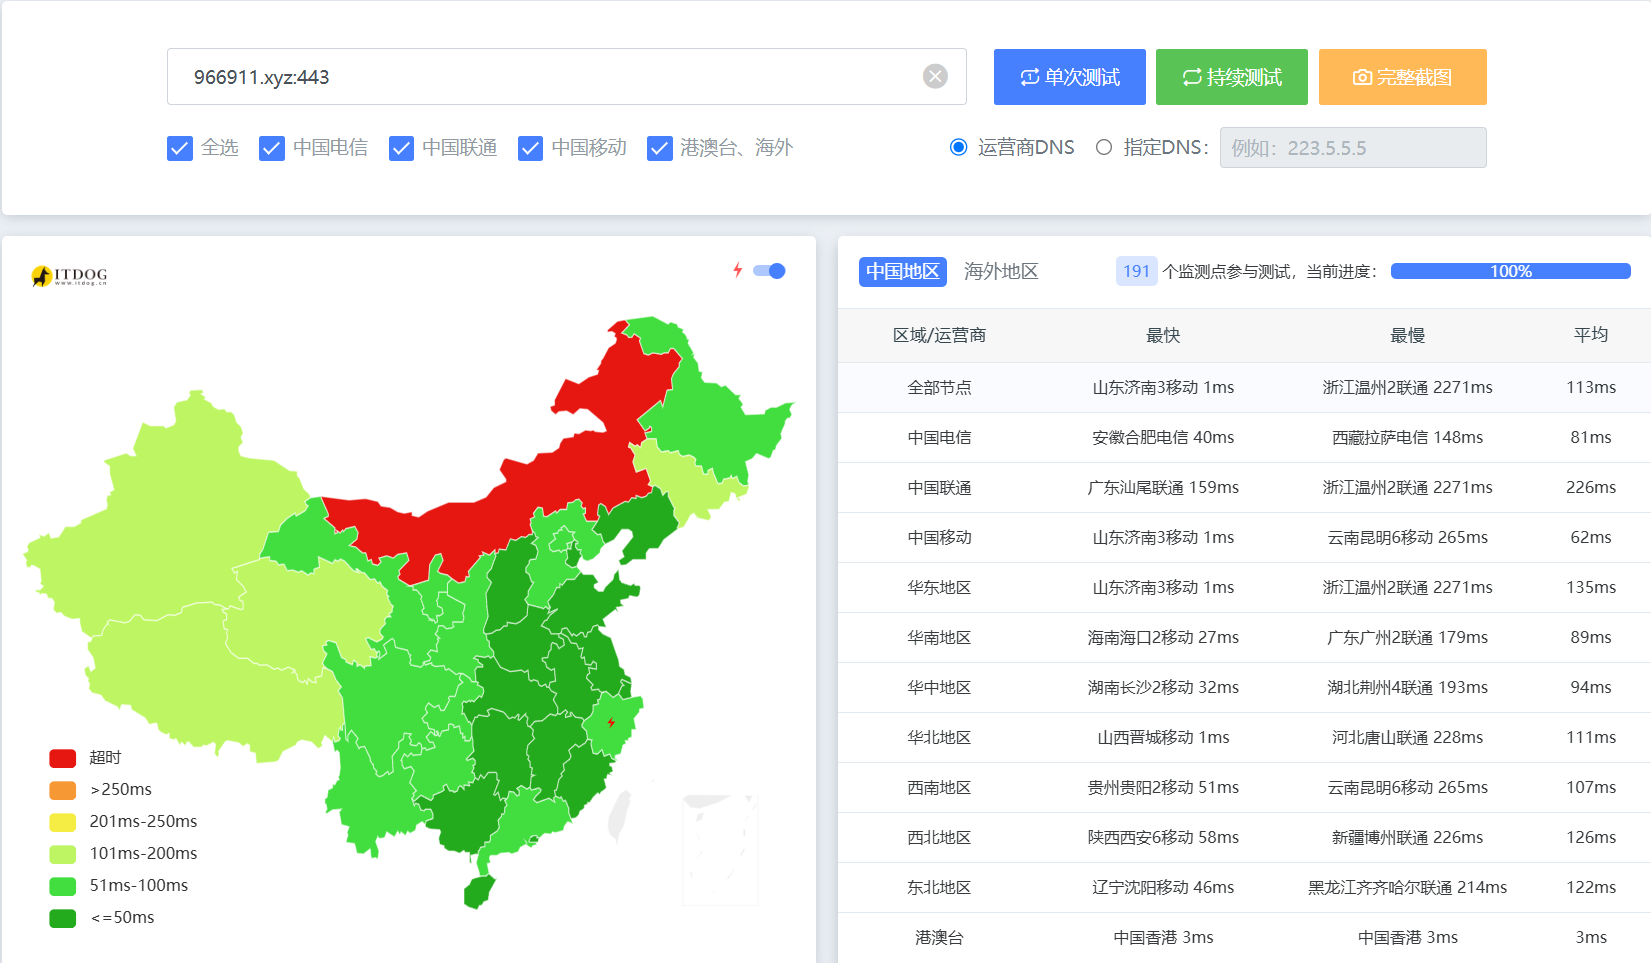Click the 西北地区 row label
The width and height of the screenshot is (1651, 963).
tap(939, 837)
